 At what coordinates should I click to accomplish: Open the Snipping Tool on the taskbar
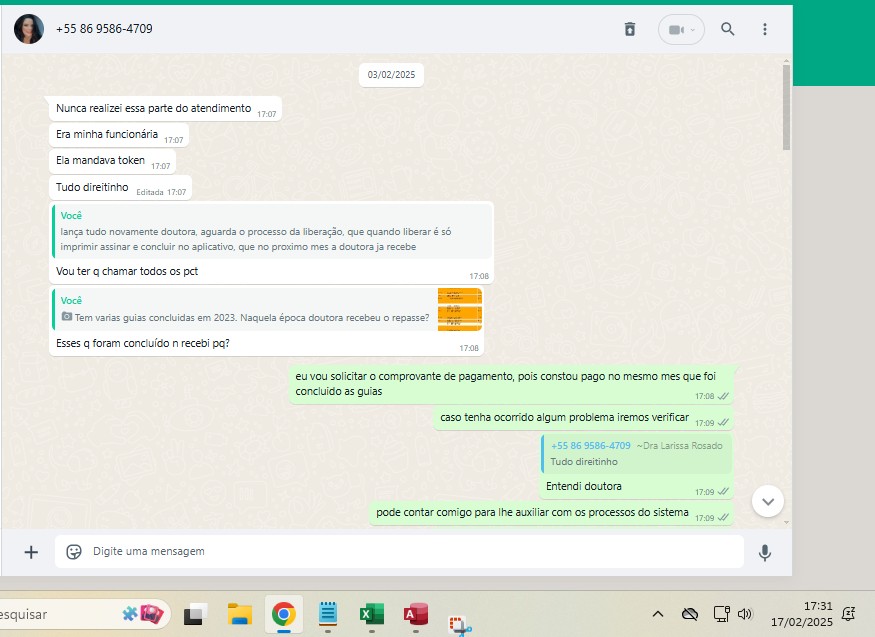click(460, 625)
